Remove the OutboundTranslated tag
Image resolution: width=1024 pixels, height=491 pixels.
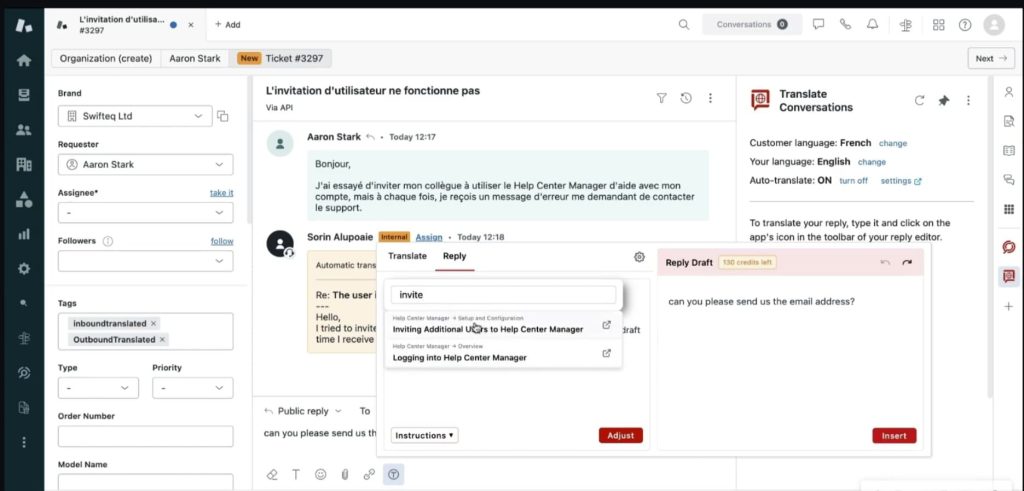click(162, 340)
